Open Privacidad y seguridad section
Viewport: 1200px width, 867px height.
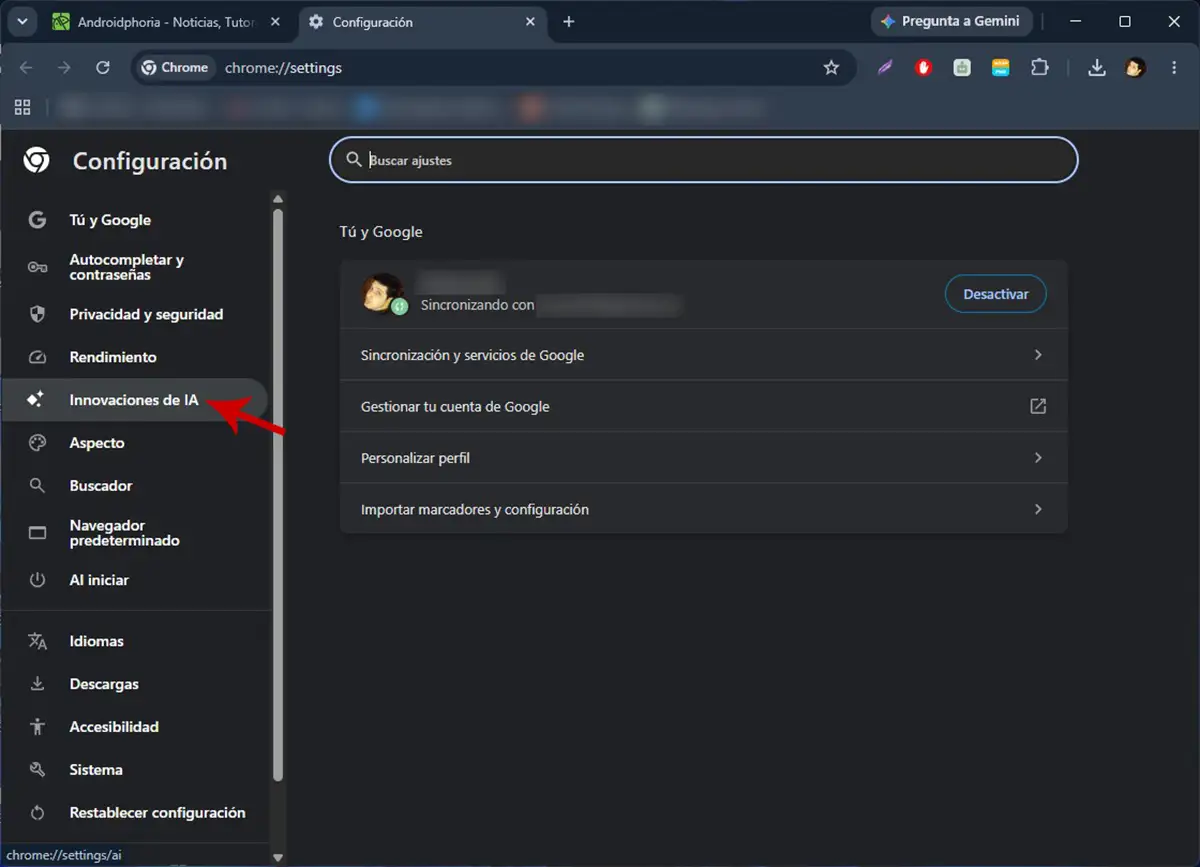tap(135, 314)
